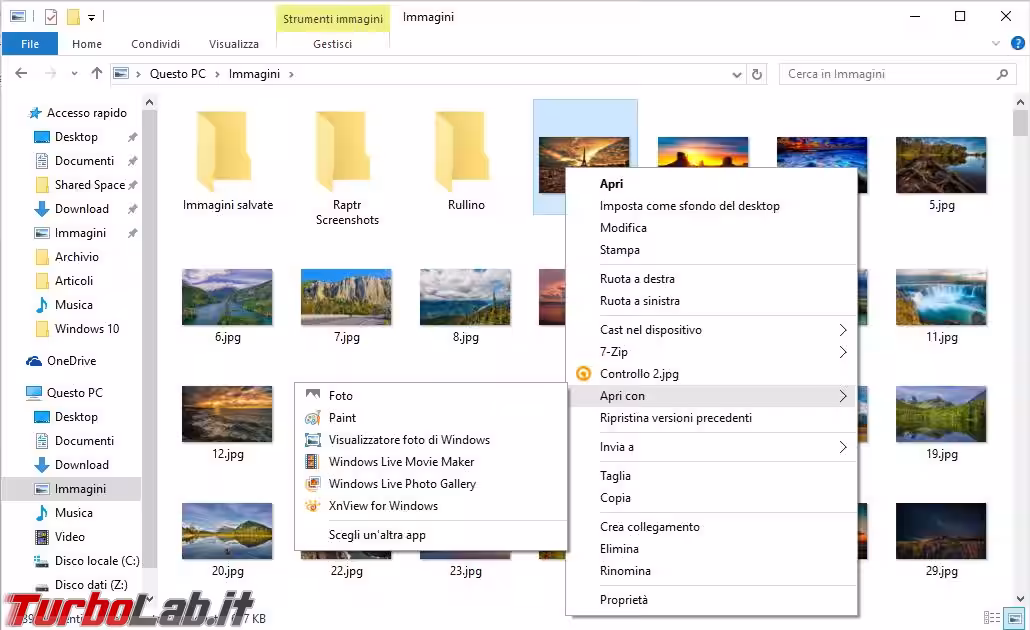This screenshot has height=630, width=1030.
Task: Pick Windows Live Photo Gallery option
Action: [402, 484]
